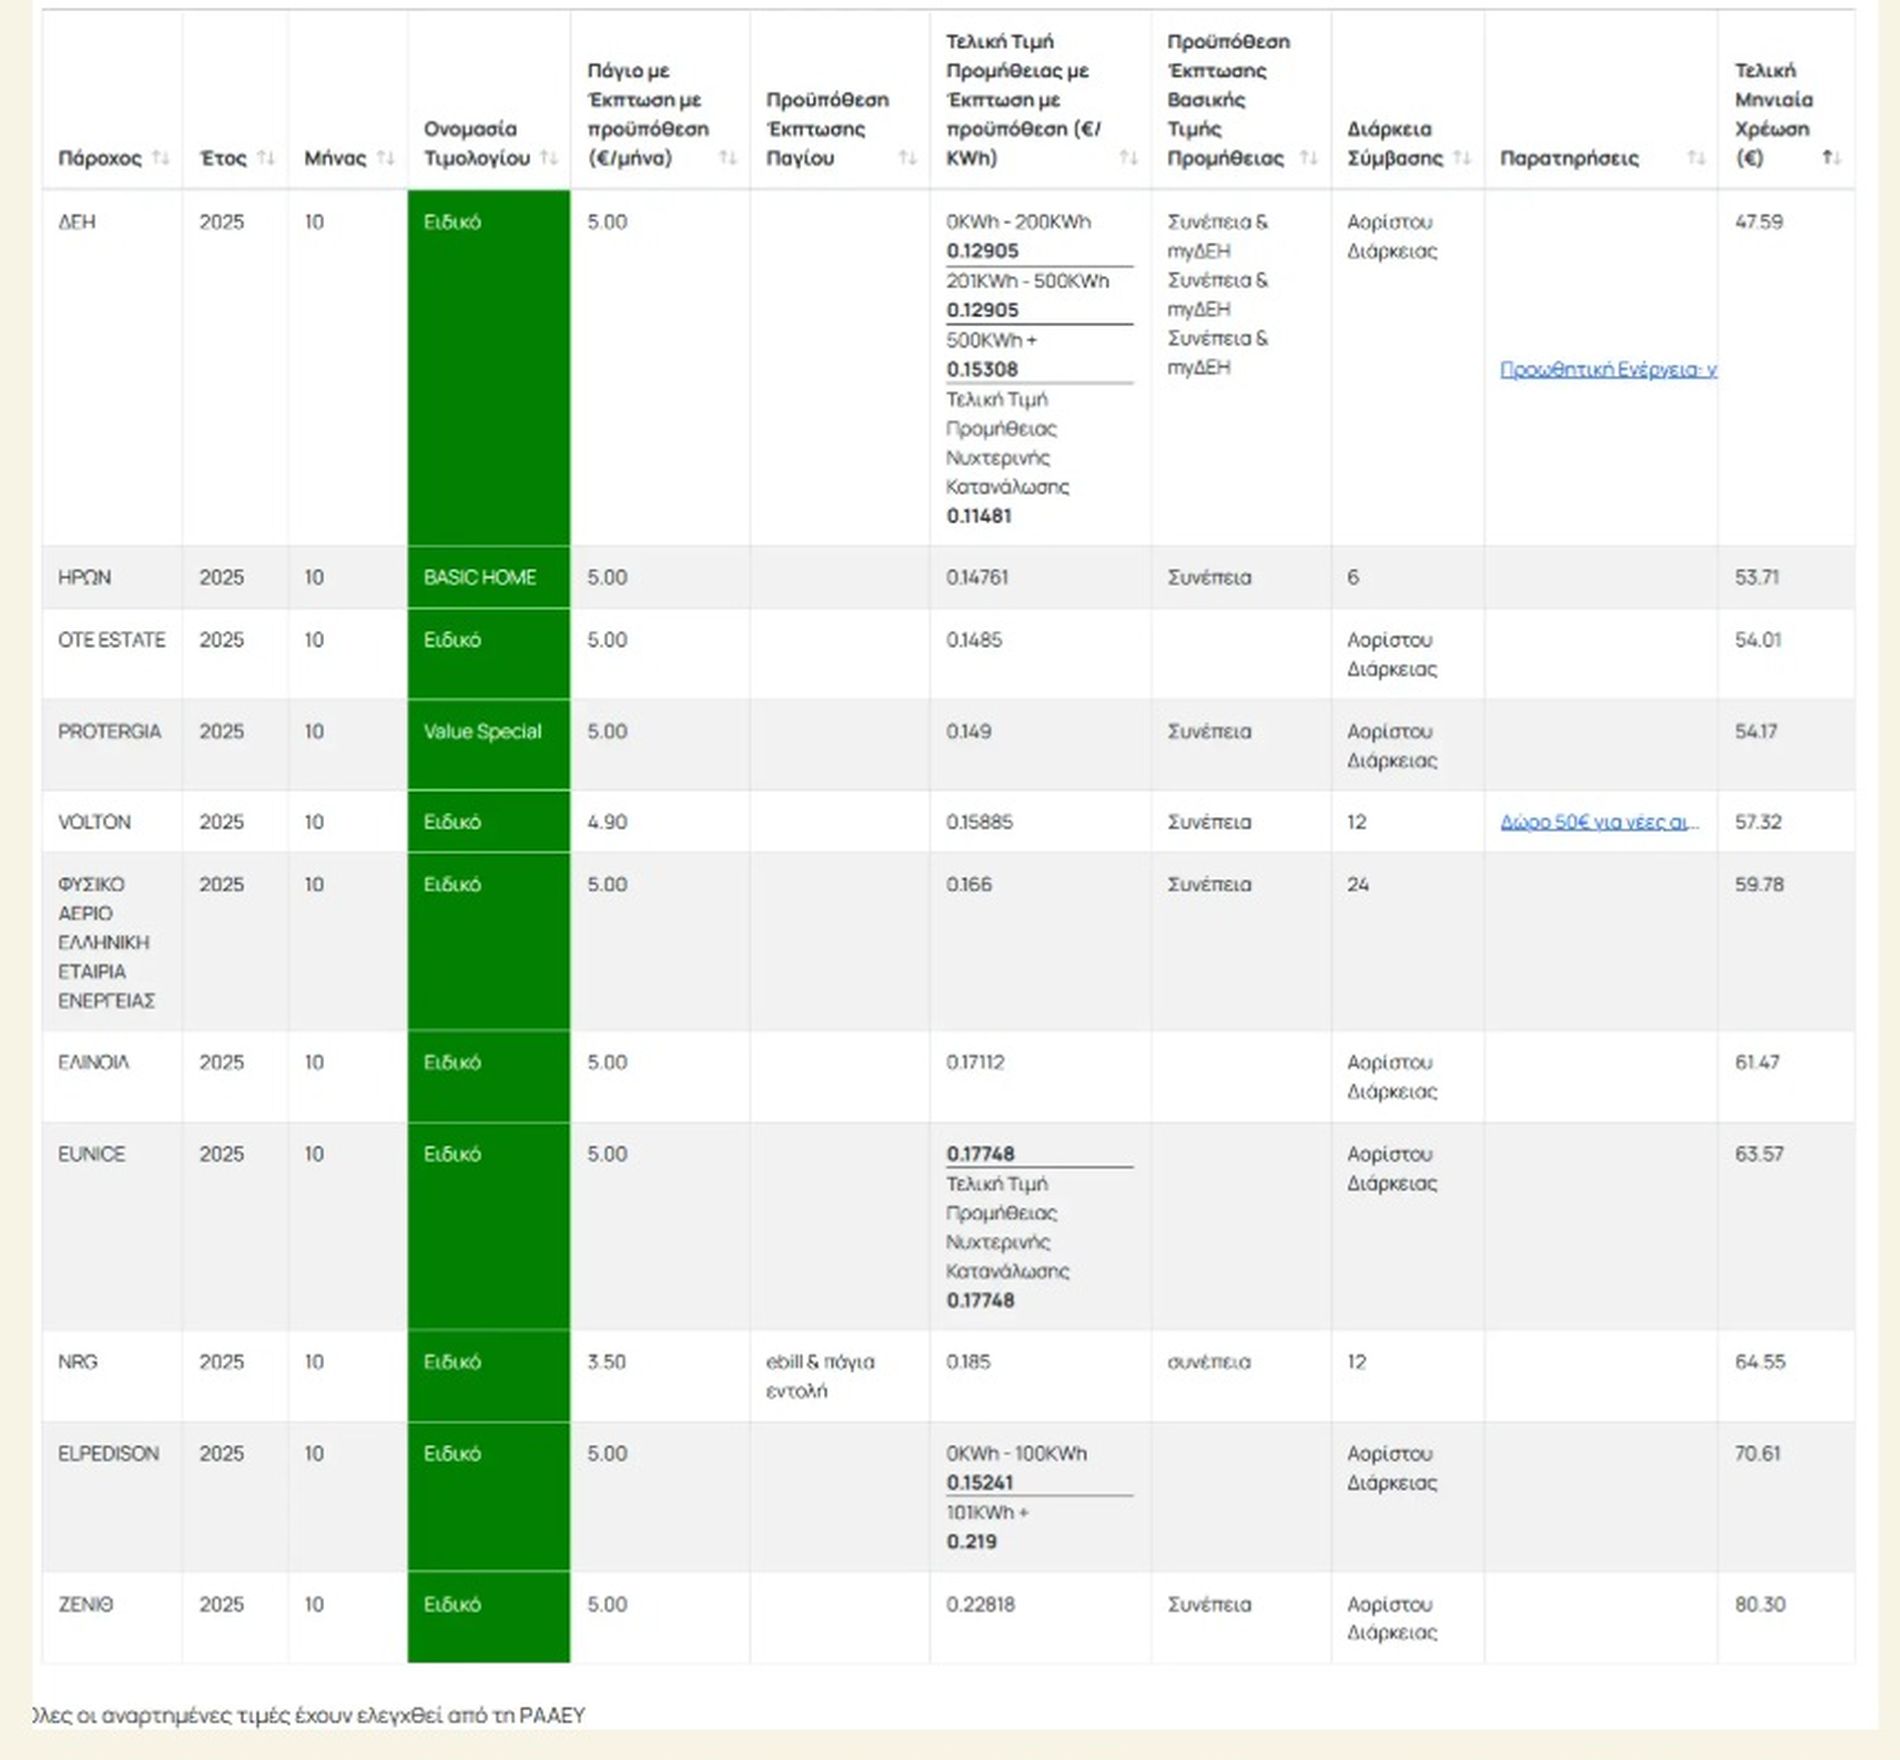Click Διάρκεια Σύμβασης sort icon

[x=1461, y=158]
